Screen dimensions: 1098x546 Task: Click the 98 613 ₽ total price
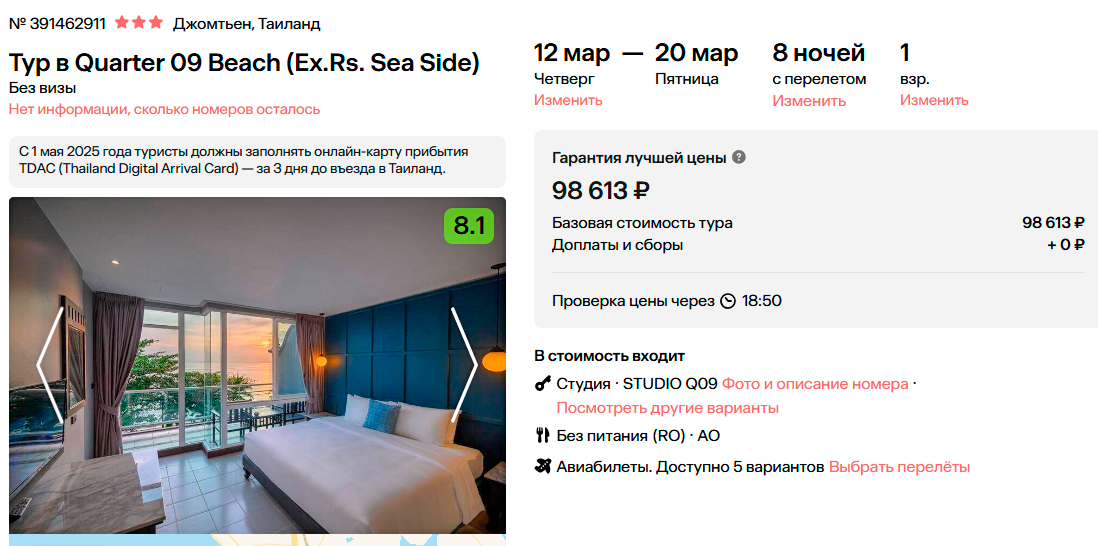click(601, 190)
